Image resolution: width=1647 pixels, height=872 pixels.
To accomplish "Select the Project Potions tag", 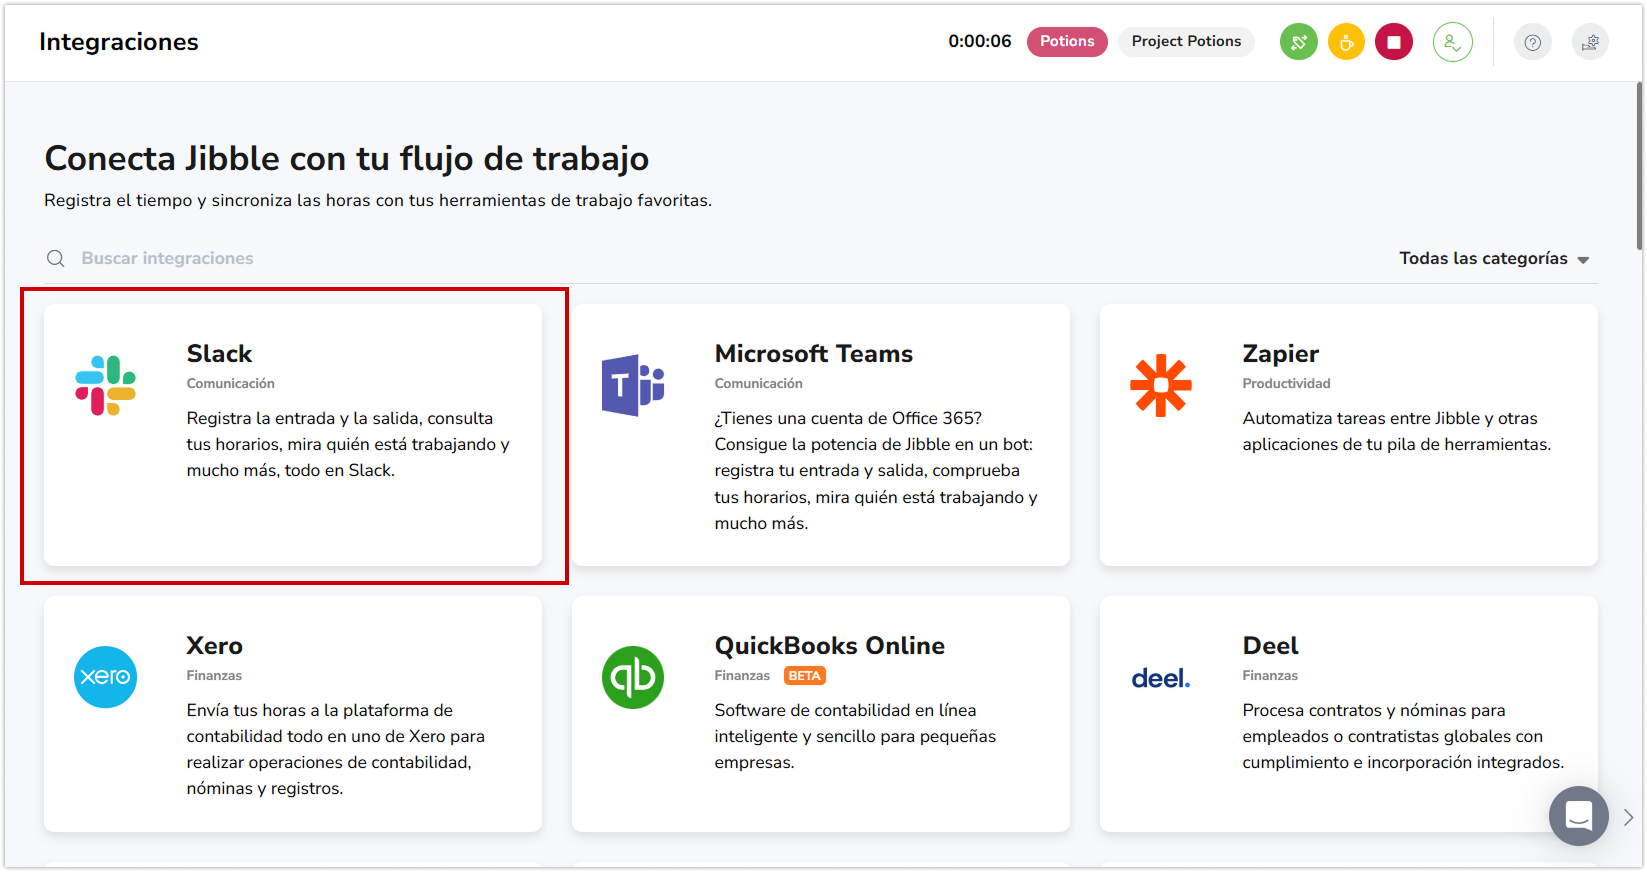I will (1186, 42).
